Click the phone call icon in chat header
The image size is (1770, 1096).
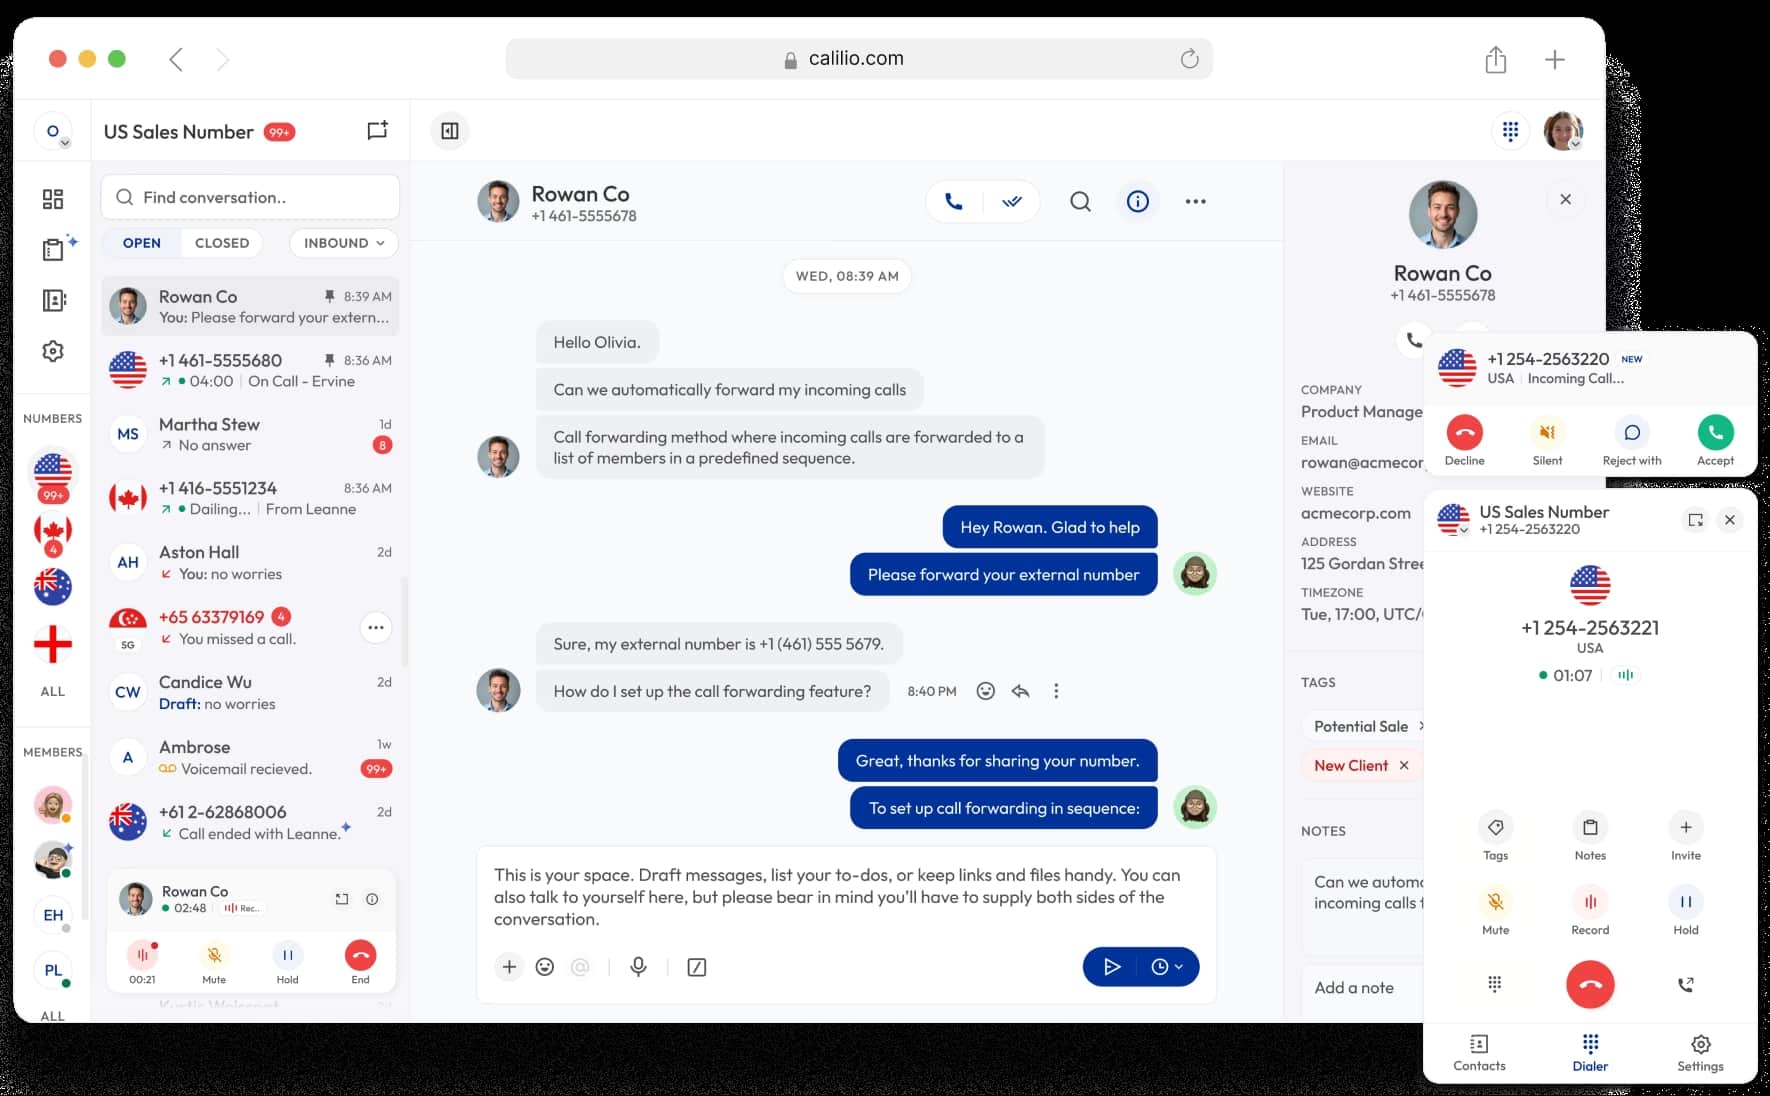pos(954,202)
